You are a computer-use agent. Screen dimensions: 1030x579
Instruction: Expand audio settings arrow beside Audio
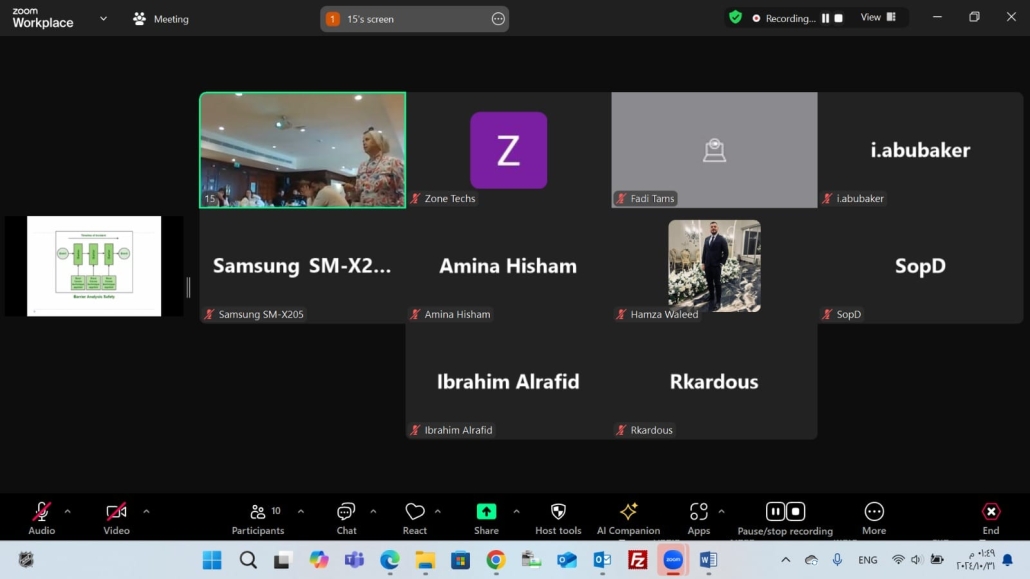pyautogui.click(x=67, y=512)
